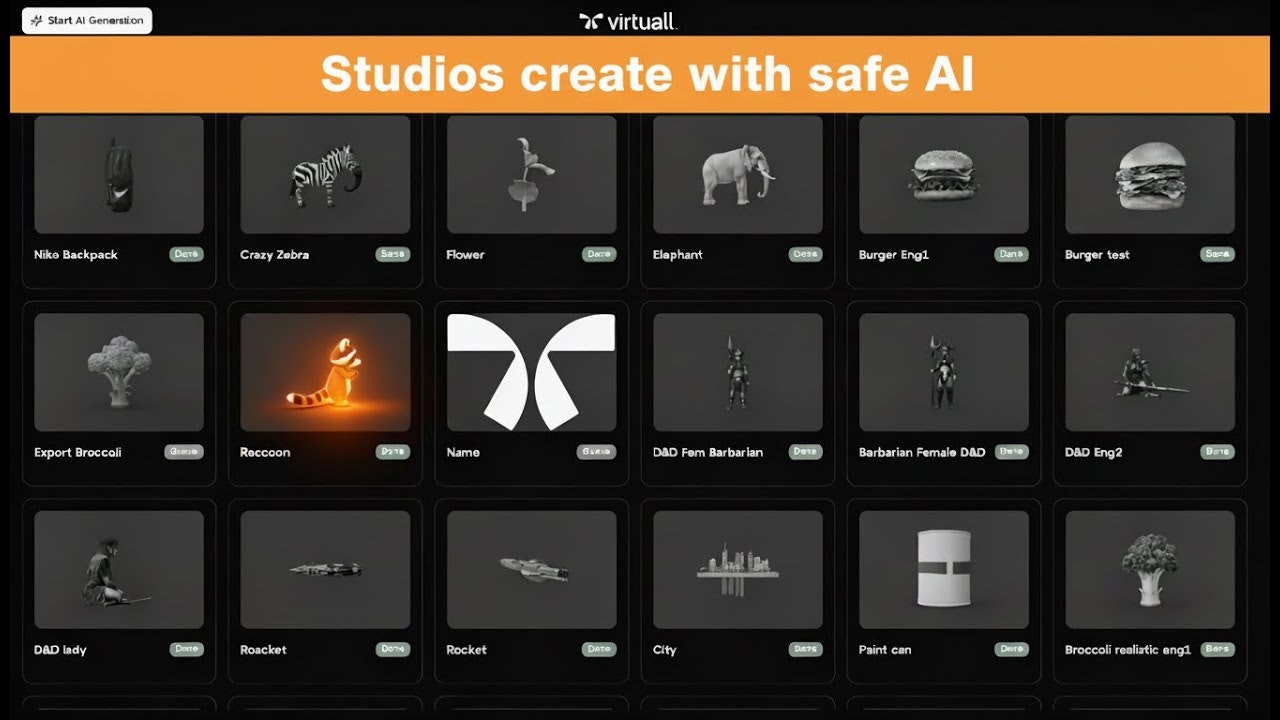Open the D&D lady project thumbnail
Viewport: 1280px width, 720px height.
click(x=118, y=570)
